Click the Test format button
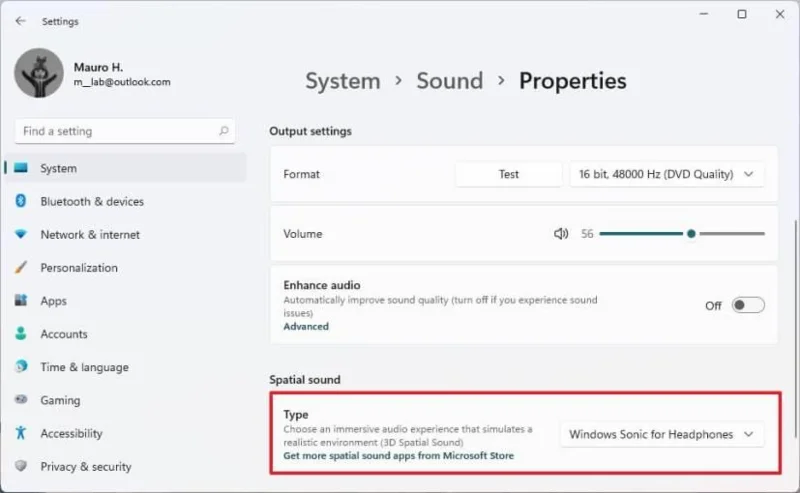800x493 pixels. click(509, 174)
